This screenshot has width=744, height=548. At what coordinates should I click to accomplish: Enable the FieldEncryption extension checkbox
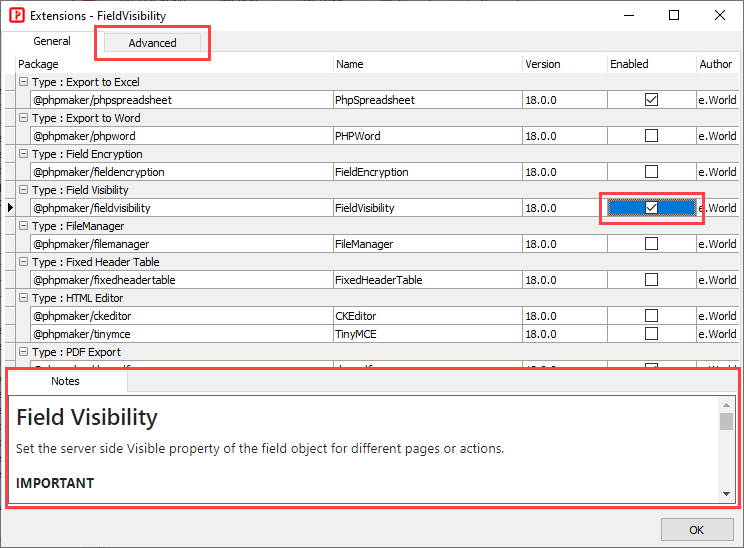pos(651,172)
